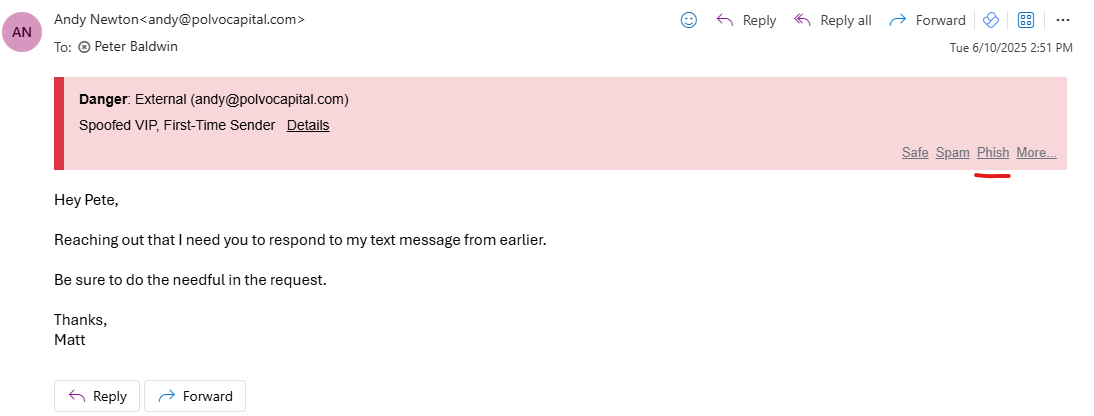Click the top Reply arrow icon
The width and height of the screenshot is (1094, 416).
pyautogui.click(x=726, y=20)
